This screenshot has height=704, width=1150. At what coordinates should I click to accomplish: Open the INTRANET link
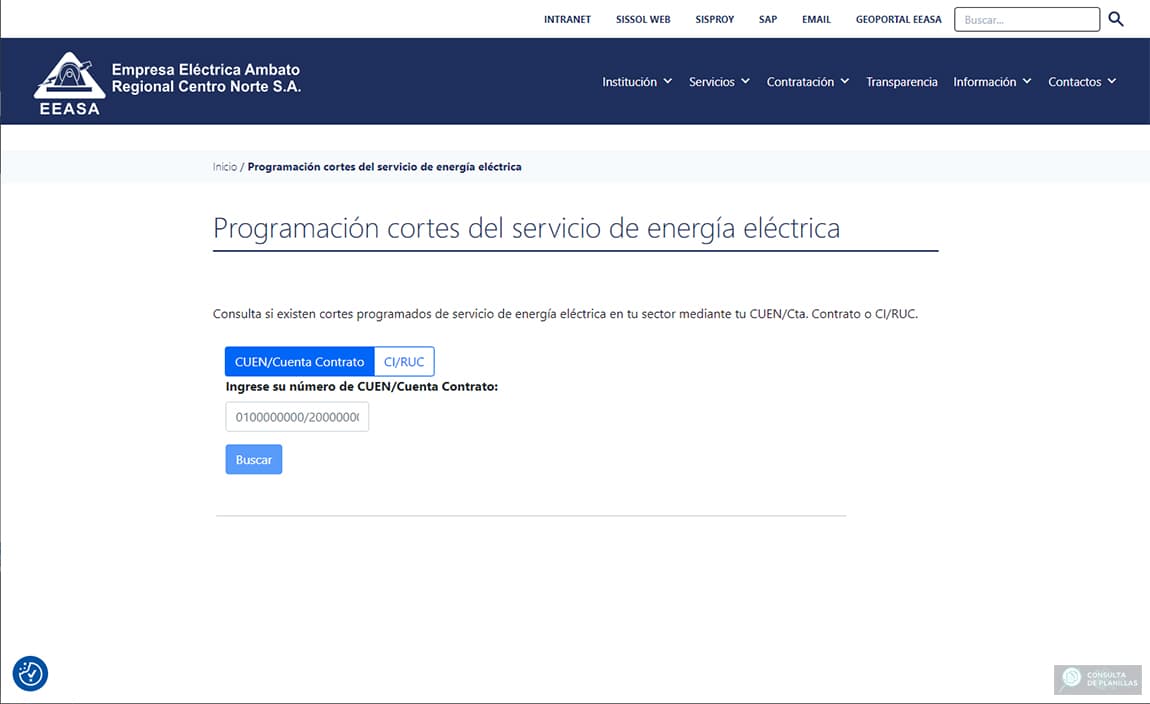[567, 19]
